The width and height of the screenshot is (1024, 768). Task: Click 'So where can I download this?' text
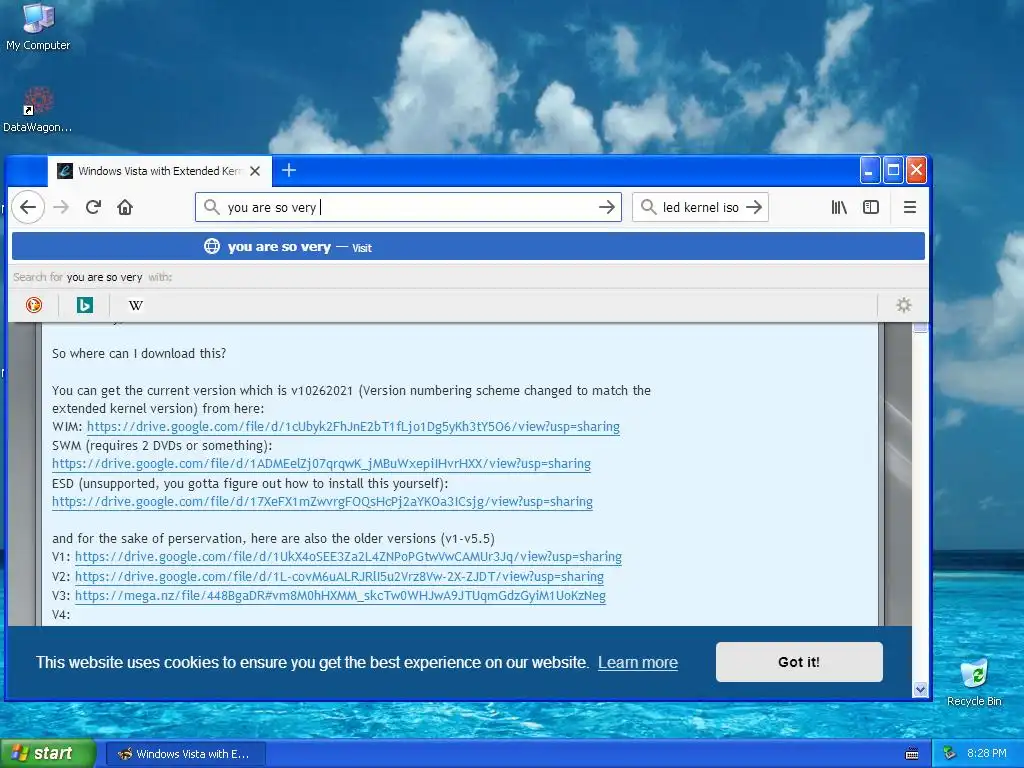139,354
